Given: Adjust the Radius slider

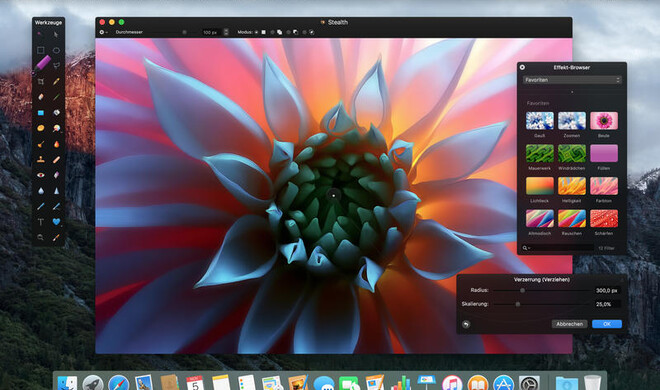Looking at the screenshot, I should 522,290.
